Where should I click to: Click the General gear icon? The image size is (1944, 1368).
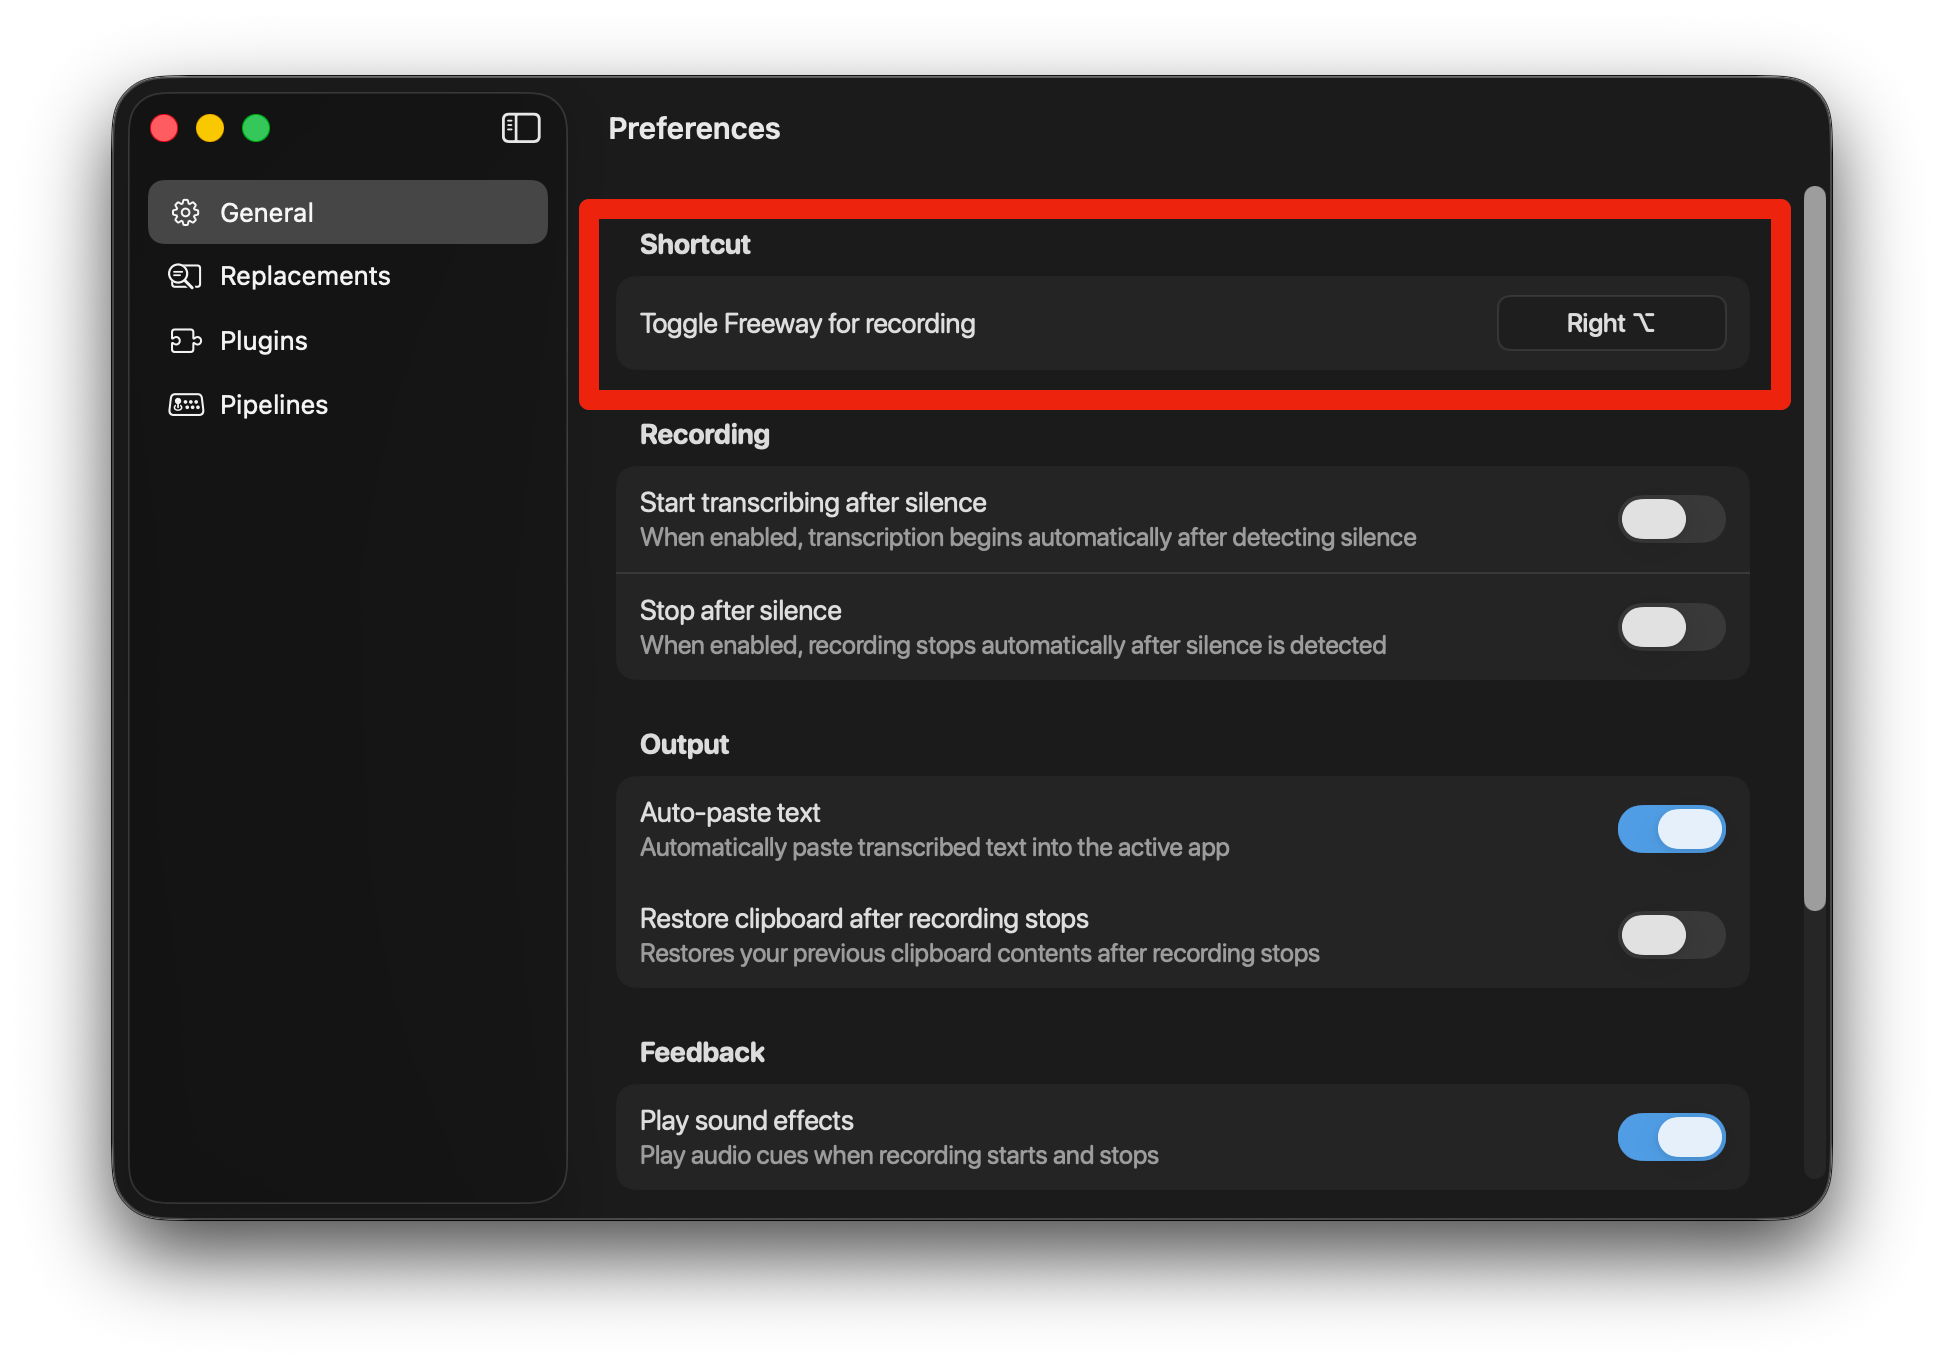click(185, 212)
